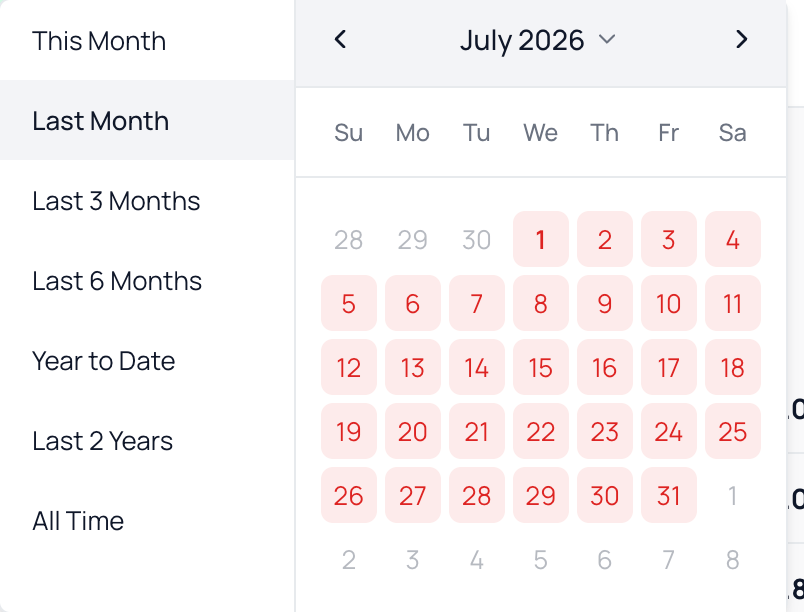Choose the Last Month preset
Image resolution: width=804 pixels, height=612 pixels.
coord(147,120)
